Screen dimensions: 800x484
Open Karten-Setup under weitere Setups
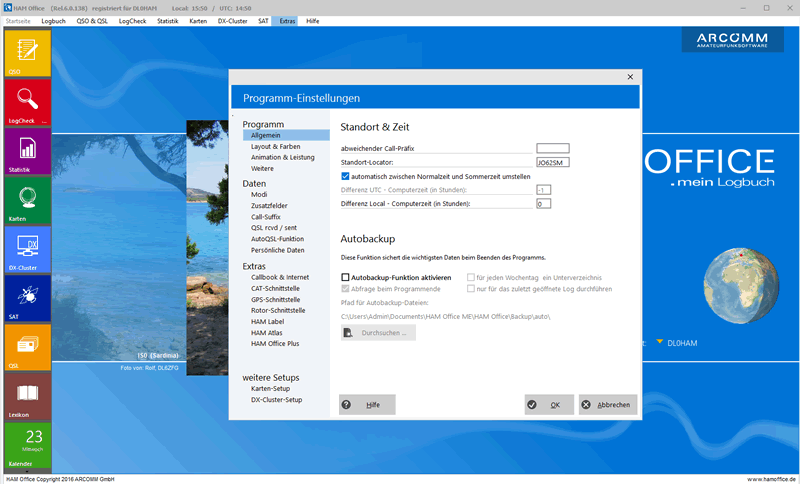(x=270, y=388)
